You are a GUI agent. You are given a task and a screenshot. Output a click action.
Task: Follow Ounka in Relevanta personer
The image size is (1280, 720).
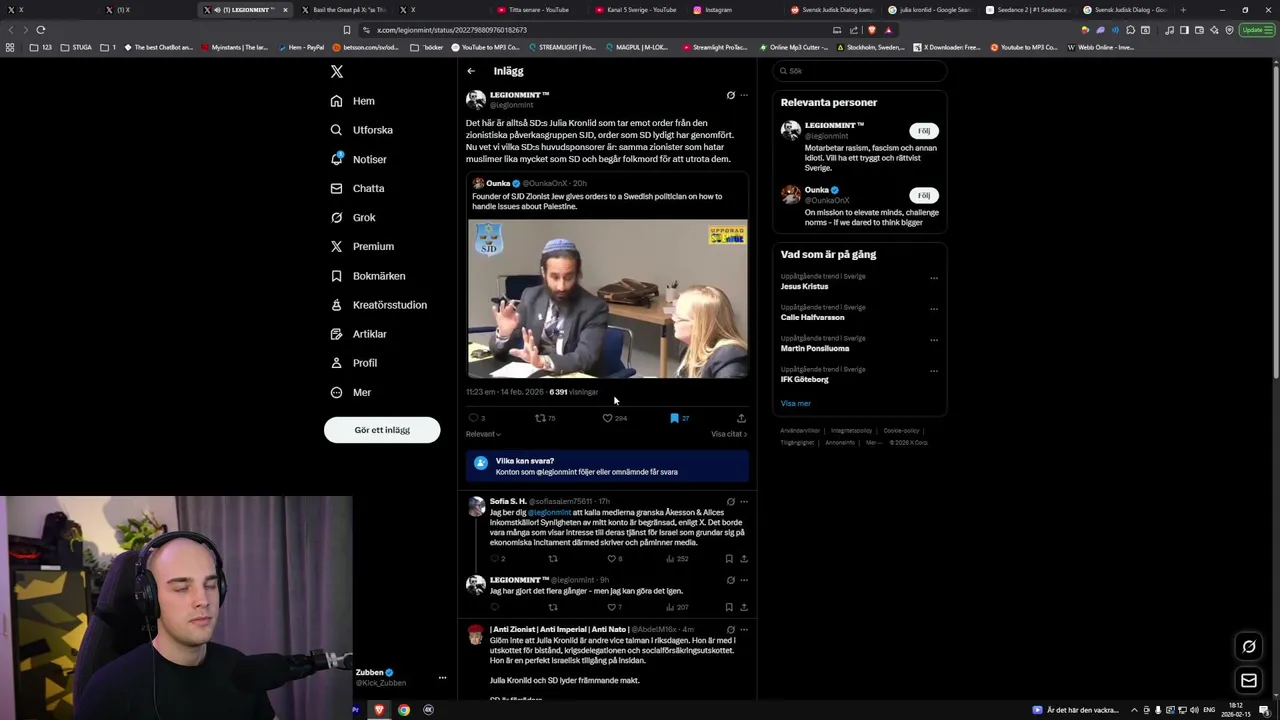click(924, 195)
